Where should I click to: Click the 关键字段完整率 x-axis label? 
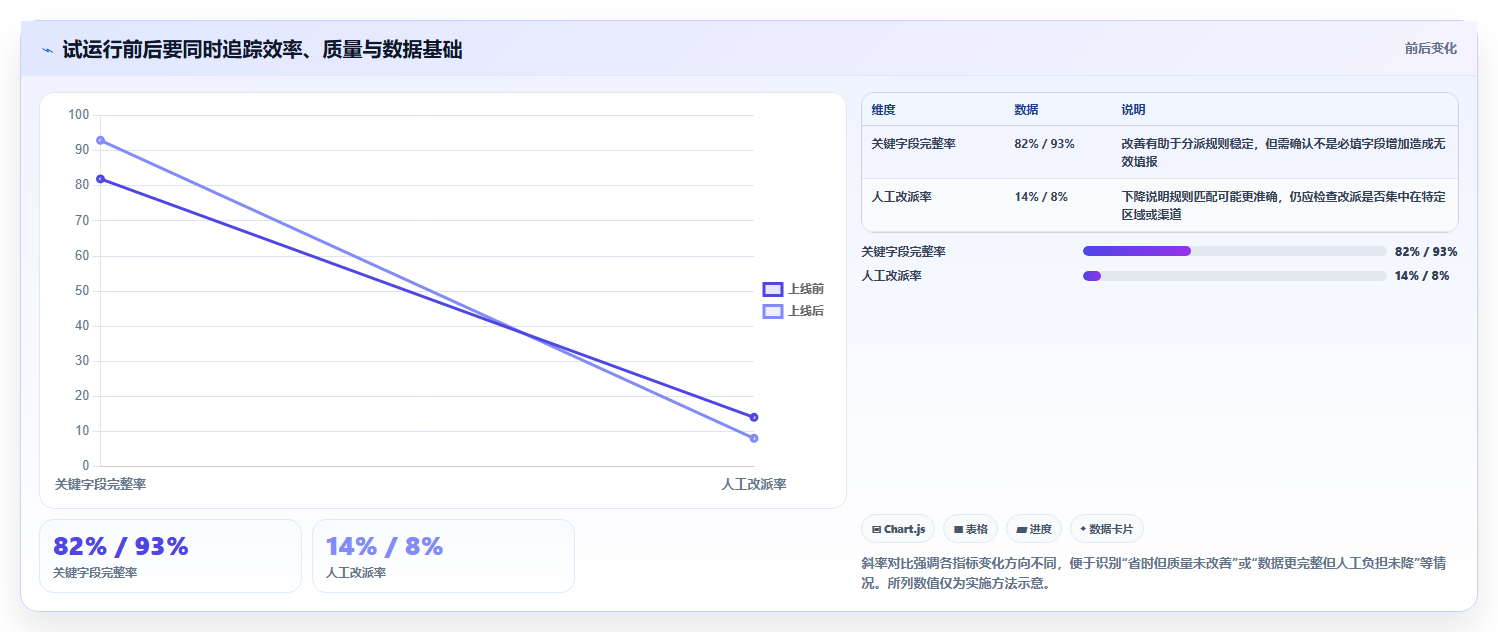point(100,484)
